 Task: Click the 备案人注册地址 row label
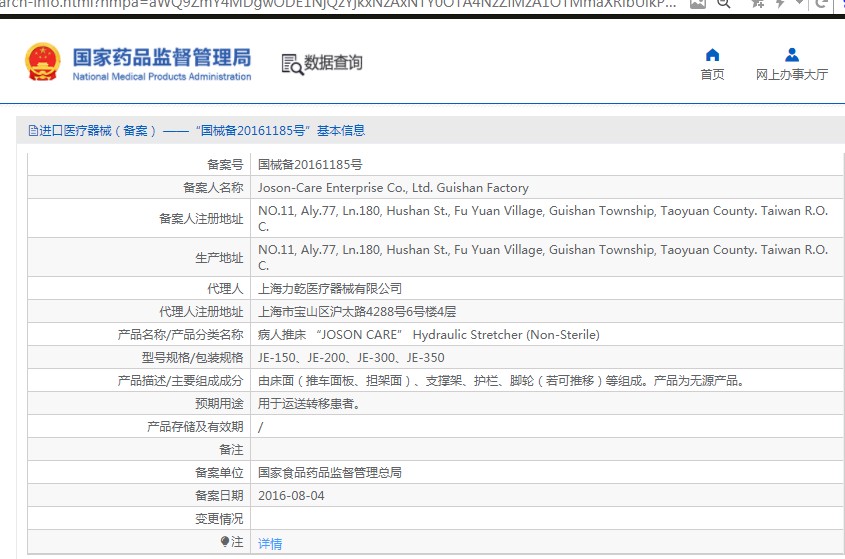[x=201, y=219]
